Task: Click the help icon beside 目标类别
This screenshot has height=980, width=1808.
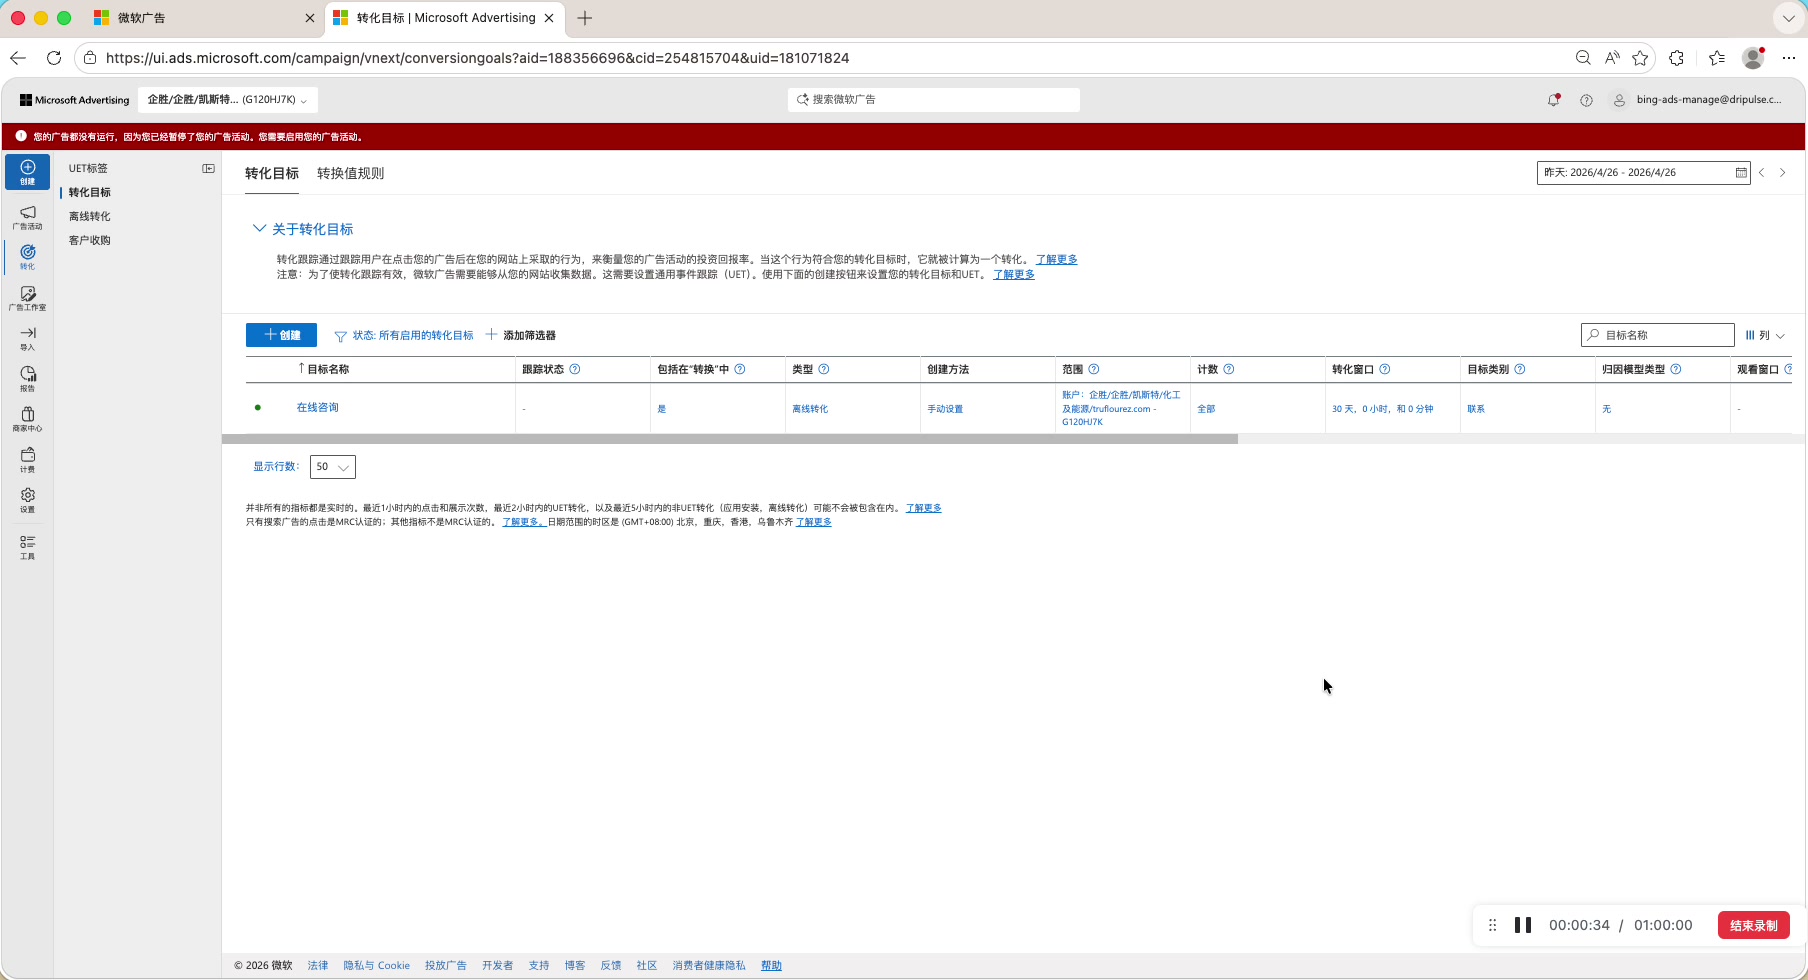Action: (x=1520, y=369)
